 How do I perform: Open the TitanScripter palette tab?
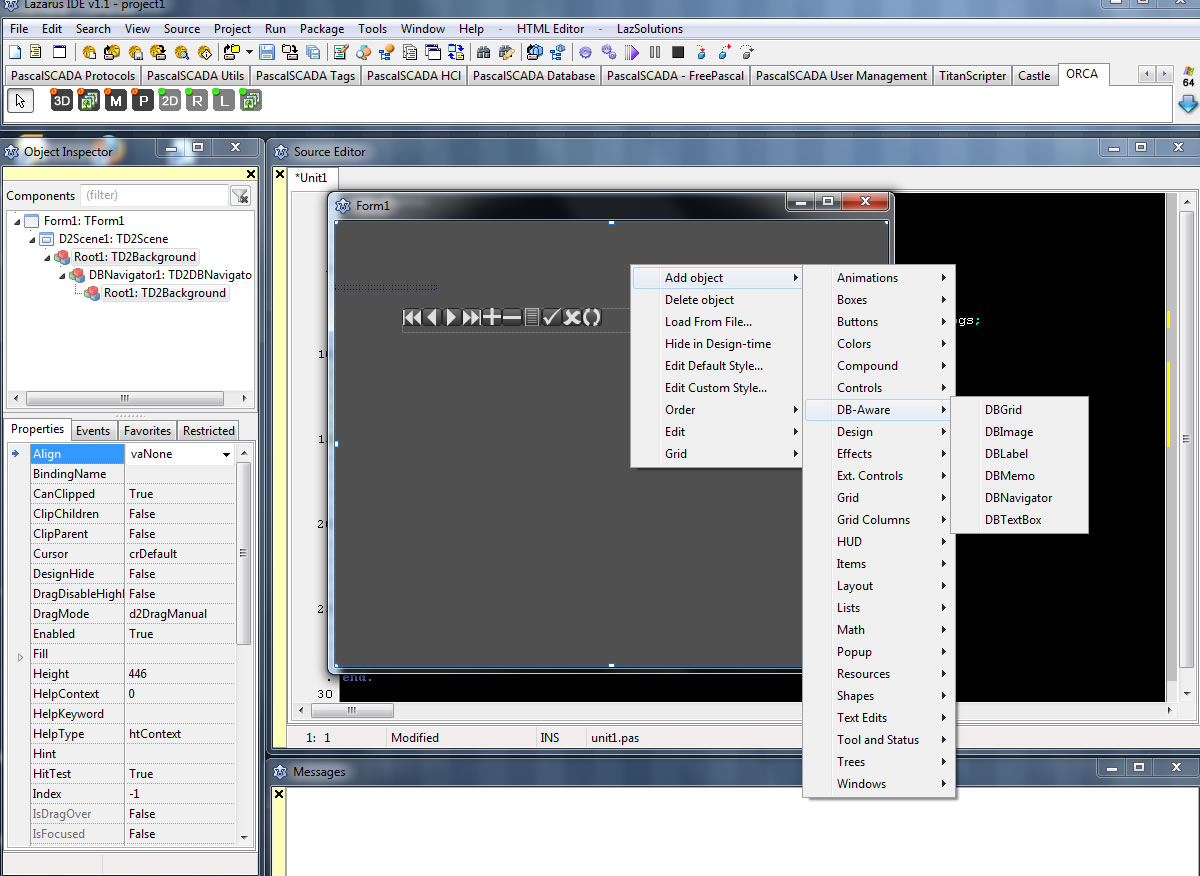click(x=973, y=76)
